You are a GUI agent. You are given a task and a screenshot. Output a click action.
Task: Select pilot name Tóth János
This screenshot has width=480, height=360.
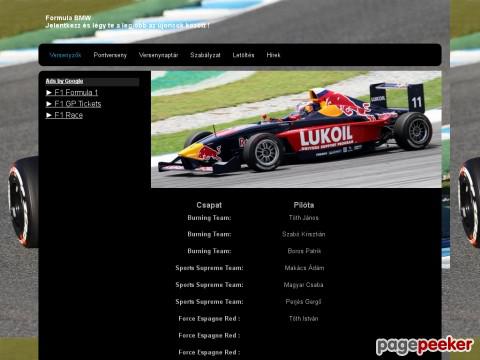coord(304,218)
